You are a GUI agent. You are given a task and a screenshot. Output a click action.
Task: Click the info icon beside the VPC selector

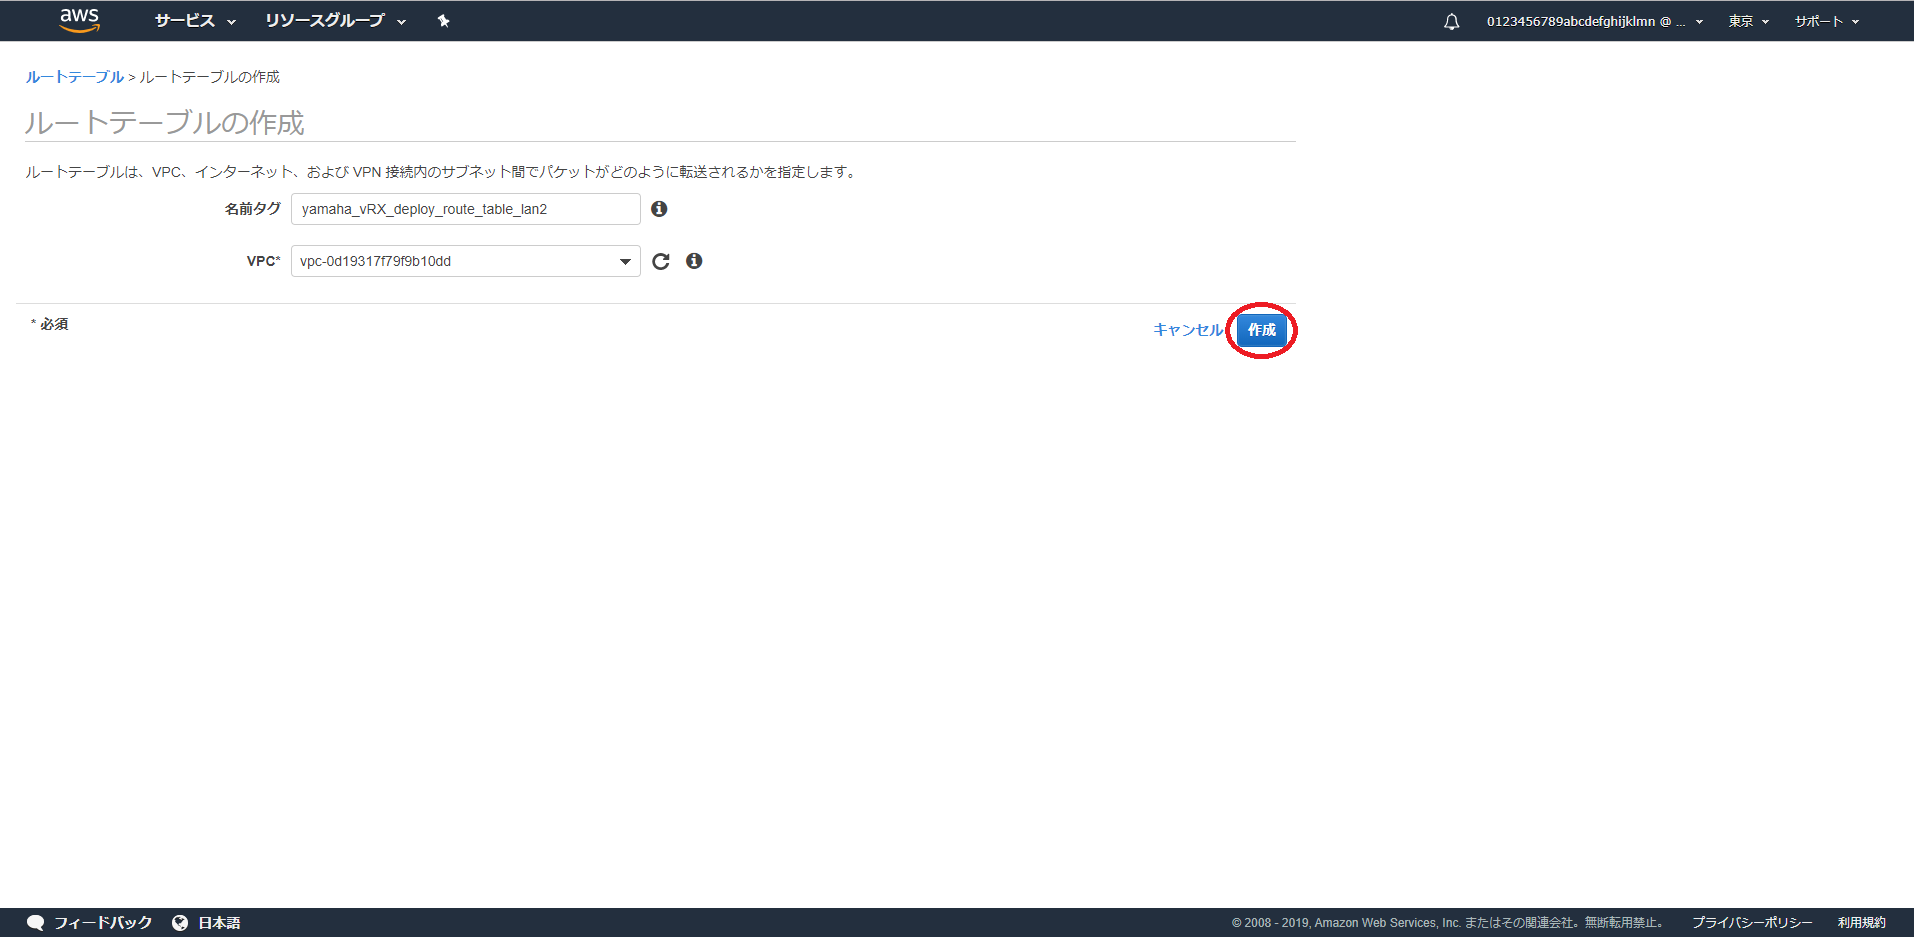pos(694,261)
